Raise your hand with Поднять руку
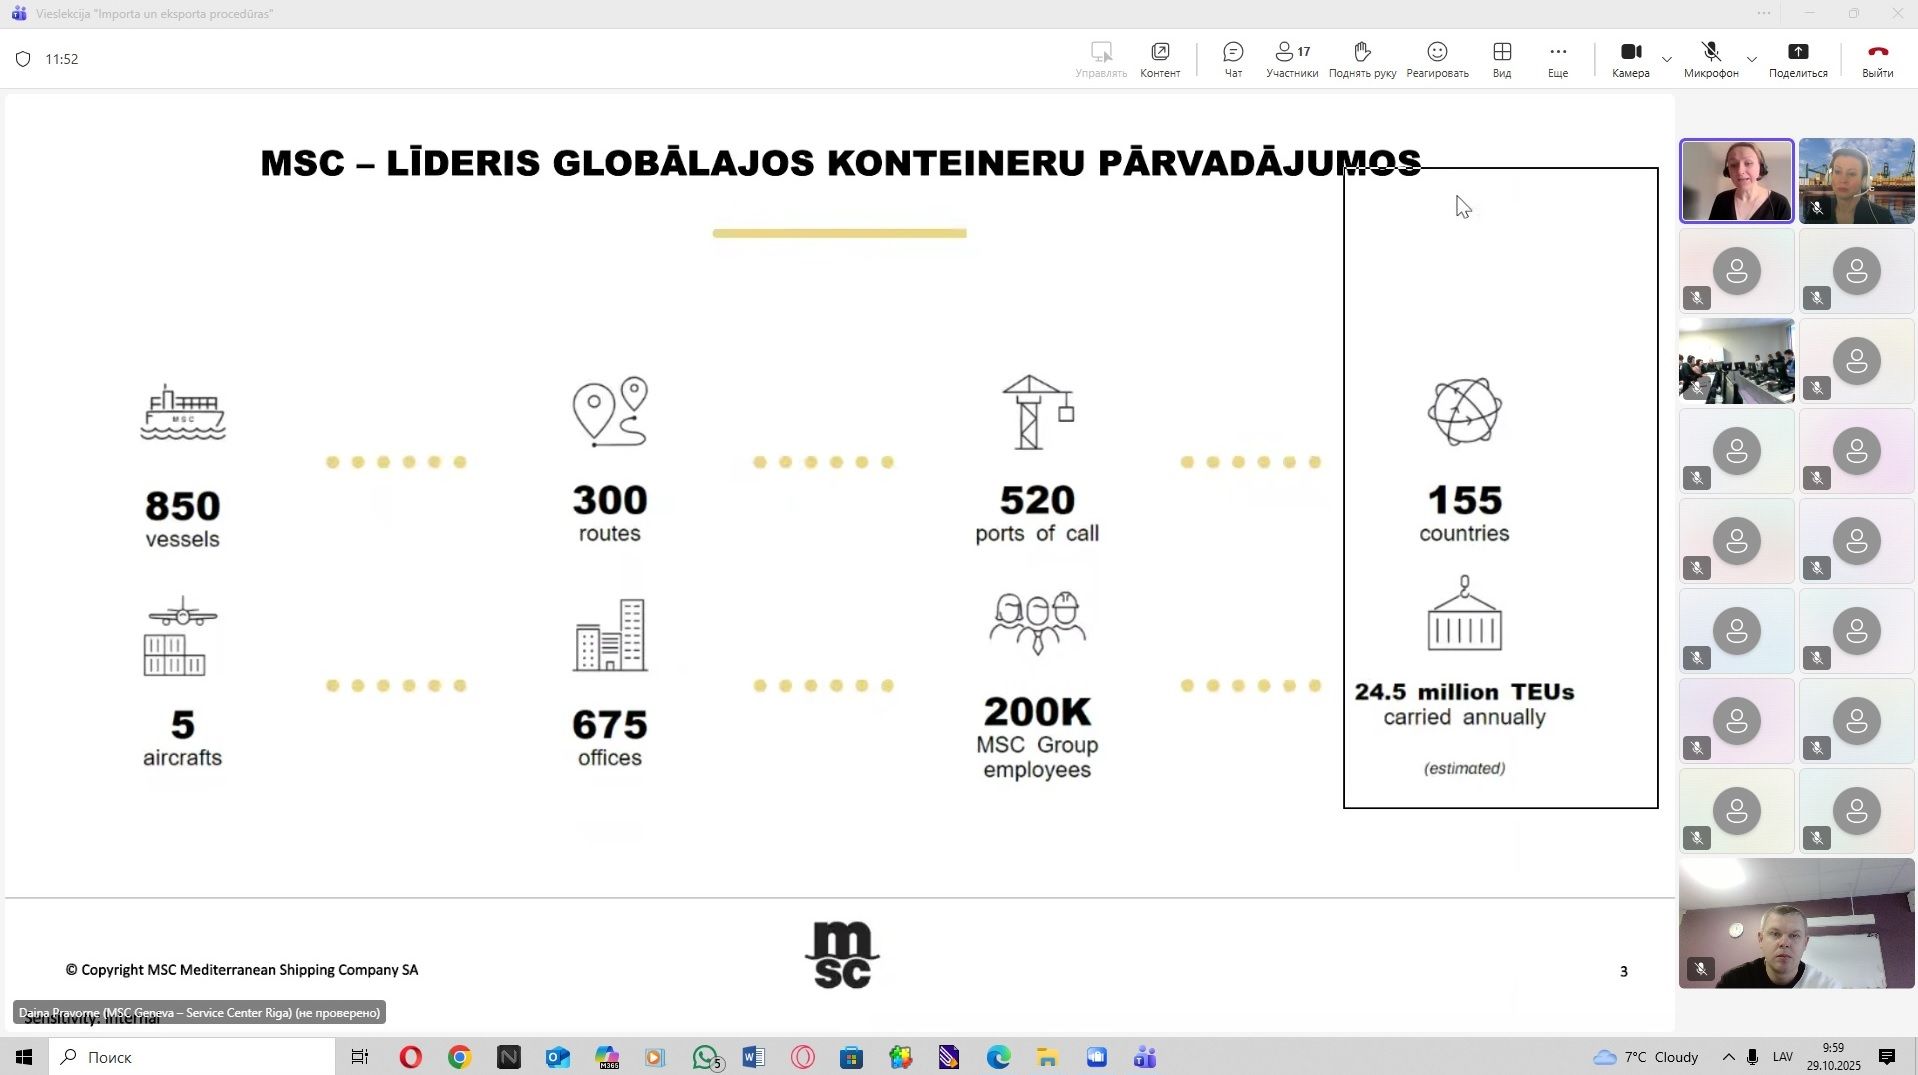Image resolution: width=1918 pixels, height=1075 pixels. tap(1362, 59)
